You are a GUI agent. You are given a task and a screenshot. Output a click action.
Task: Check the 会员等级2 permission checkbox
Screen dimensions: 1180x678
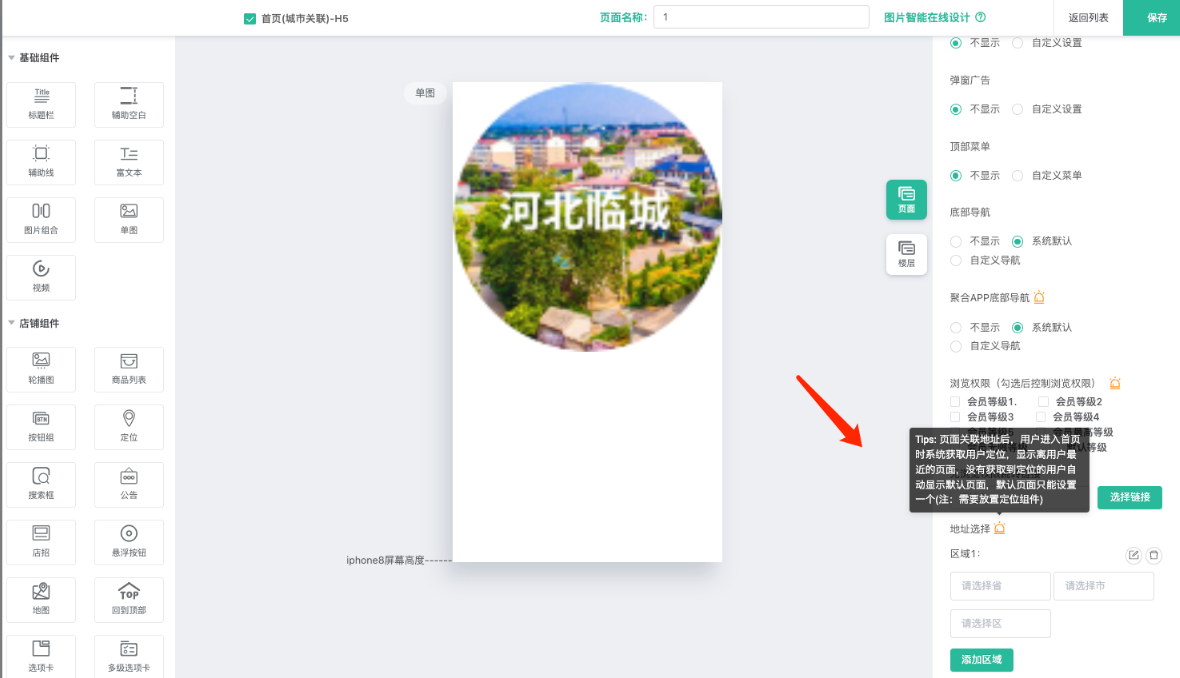click(1043, 401)
